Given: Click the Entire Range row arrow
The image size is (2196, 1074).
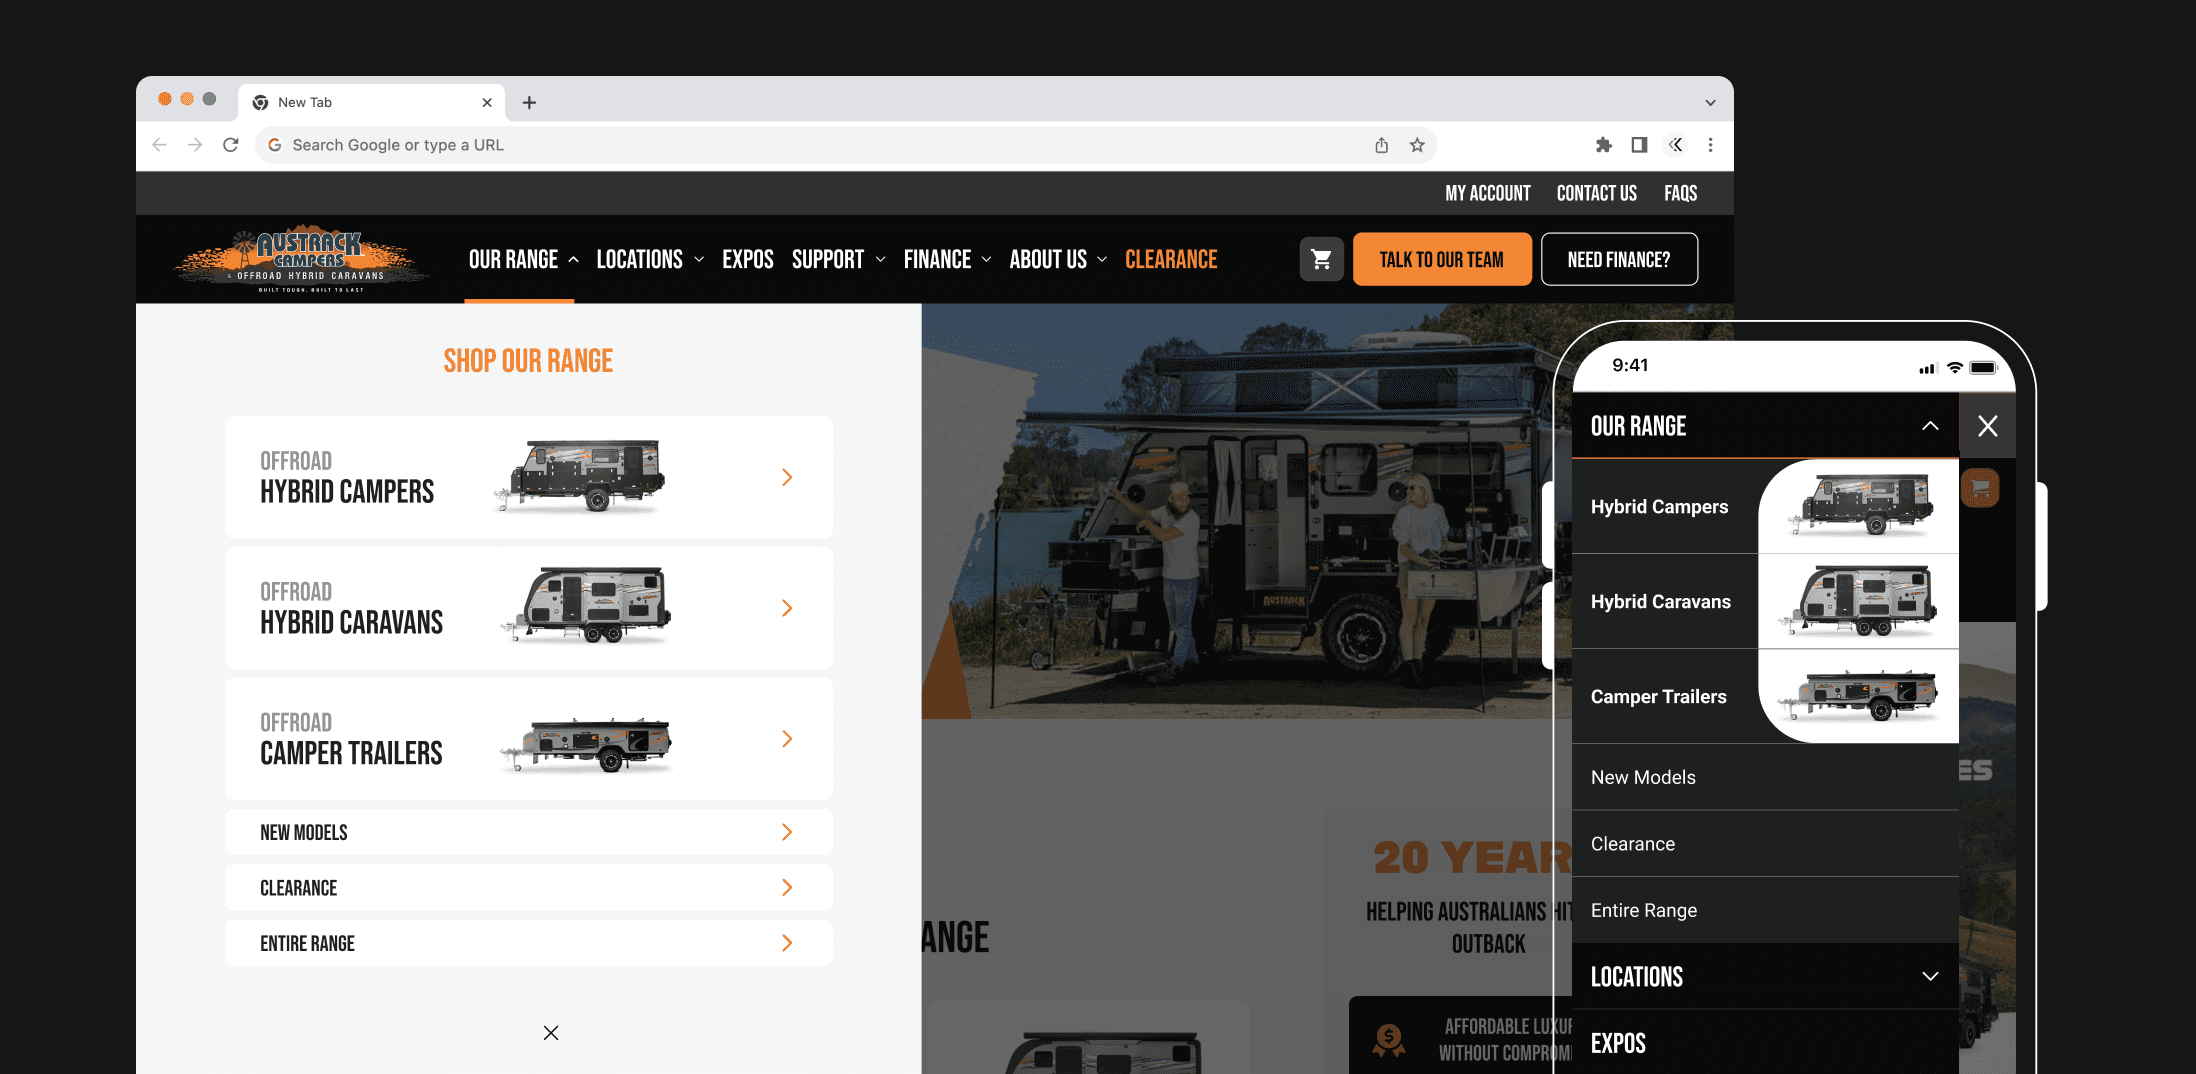Looking at the screenshot, I should click(787, 943).
